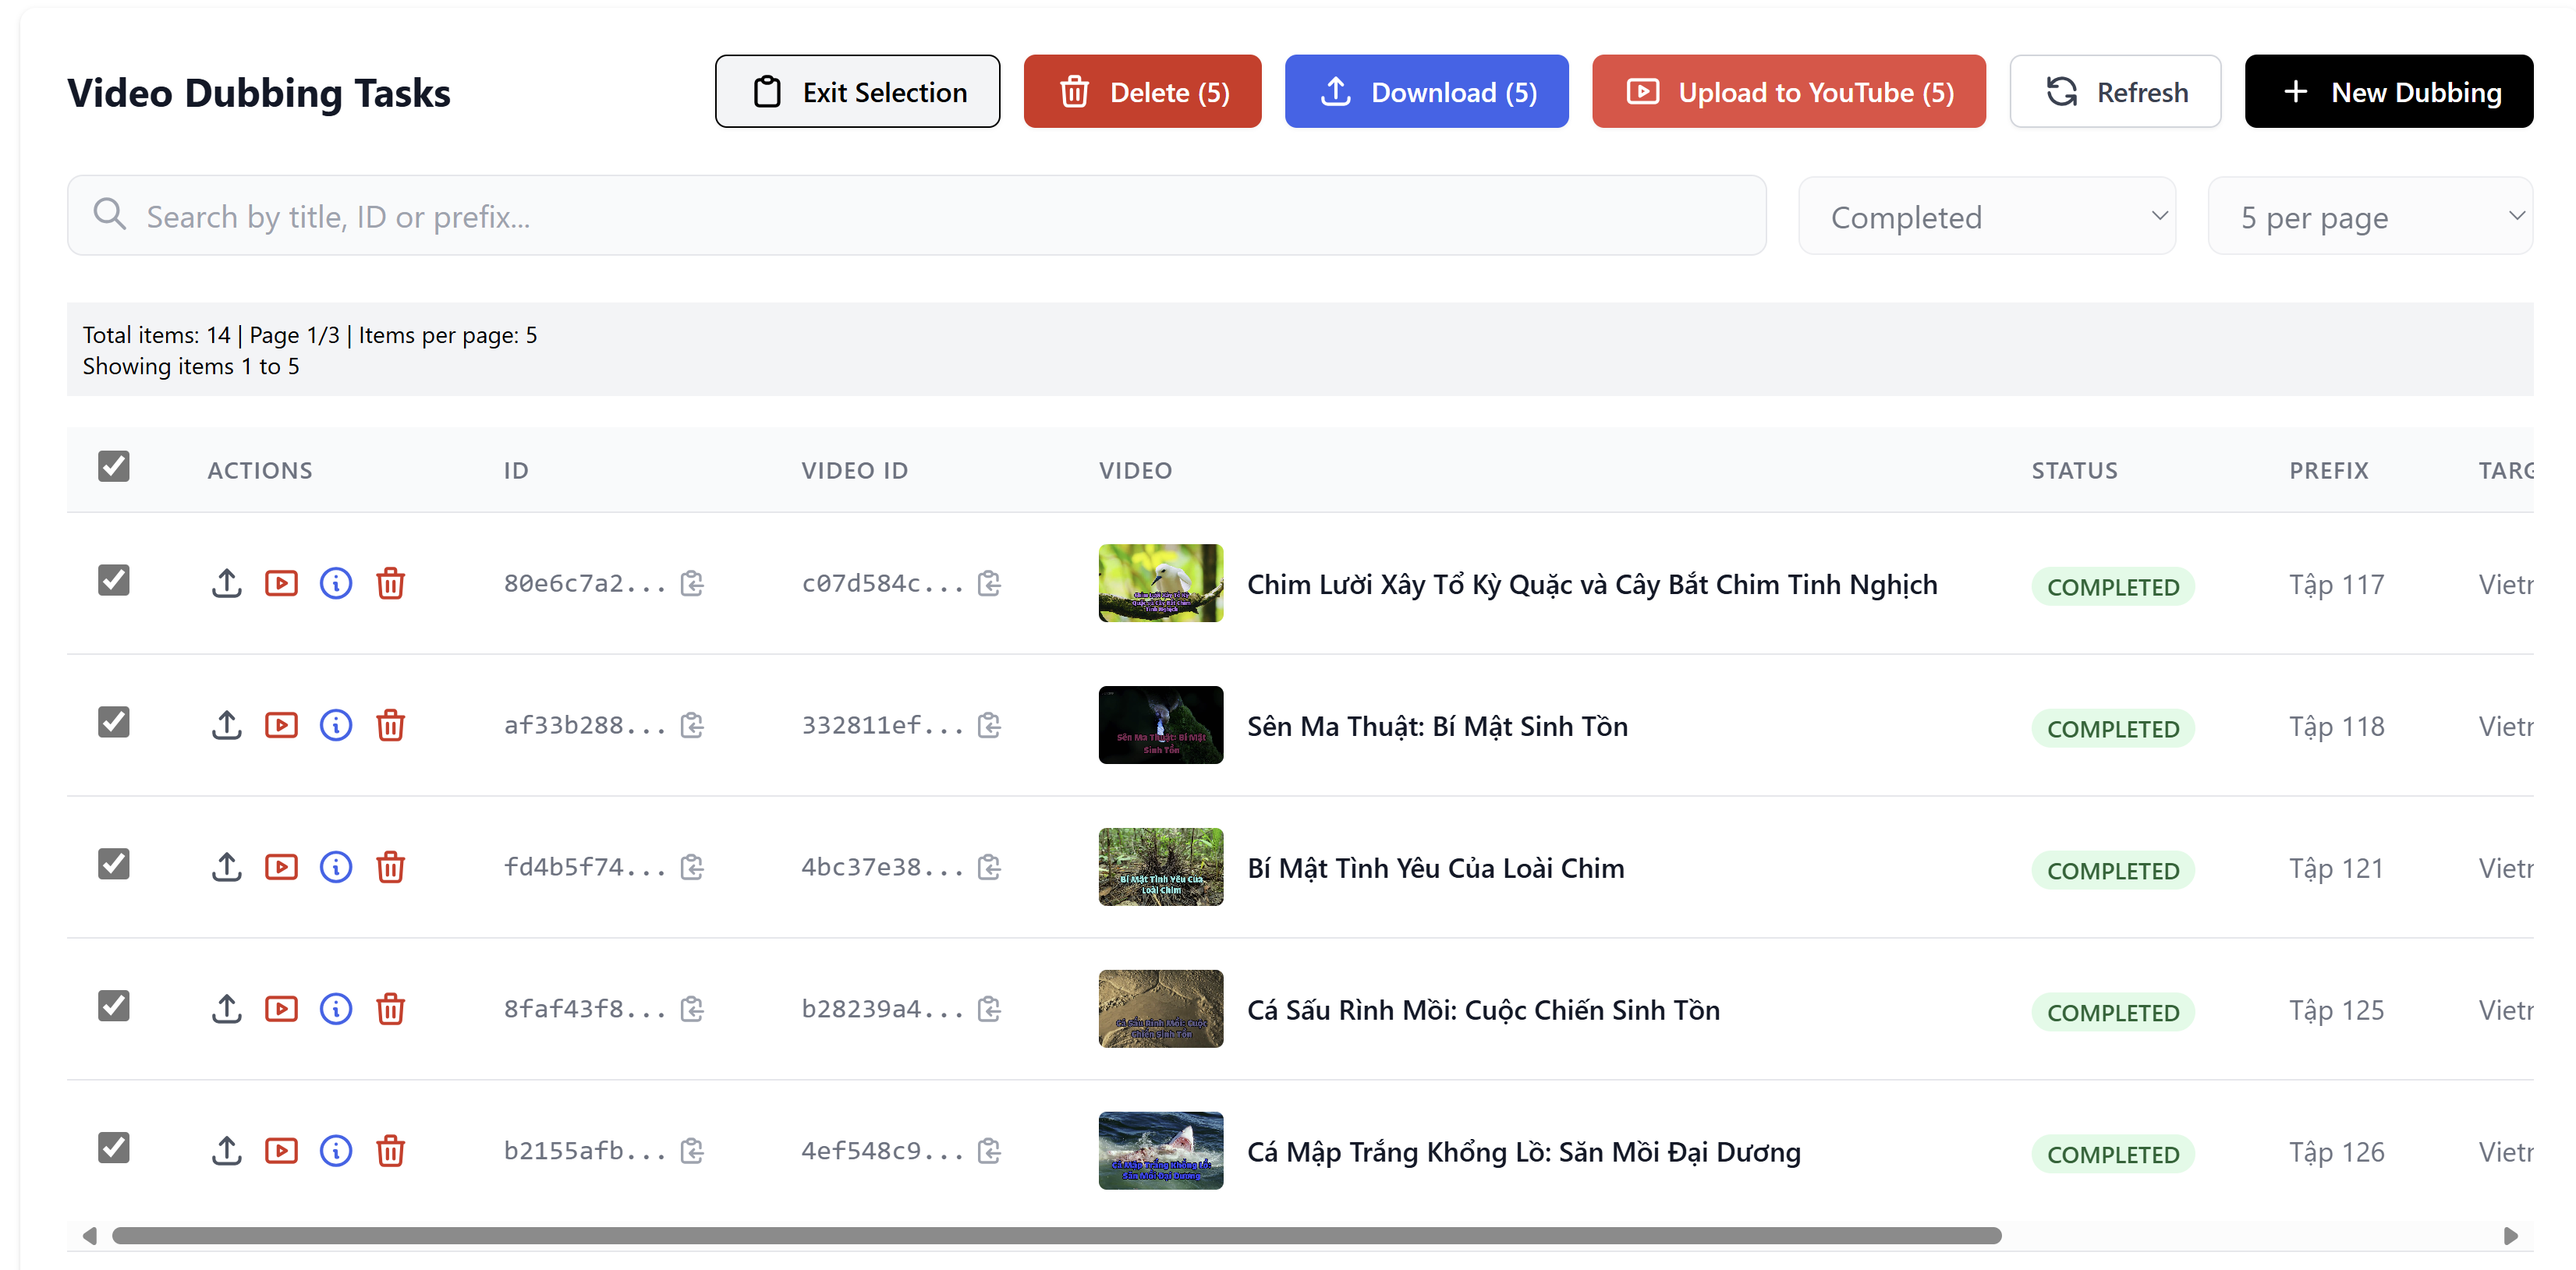Open the info icon for Bí Mật Tình Yêu row
The image size is (2576, 1270).
coord(336,867)
